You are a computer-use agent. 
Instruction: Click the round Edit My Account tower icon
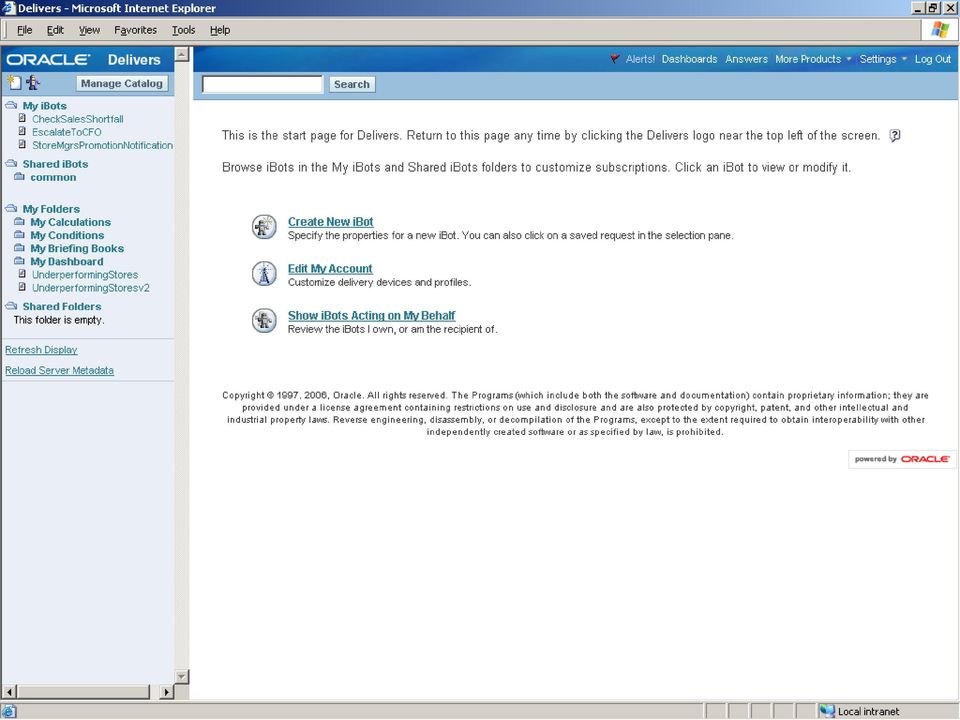pos(264,273)
